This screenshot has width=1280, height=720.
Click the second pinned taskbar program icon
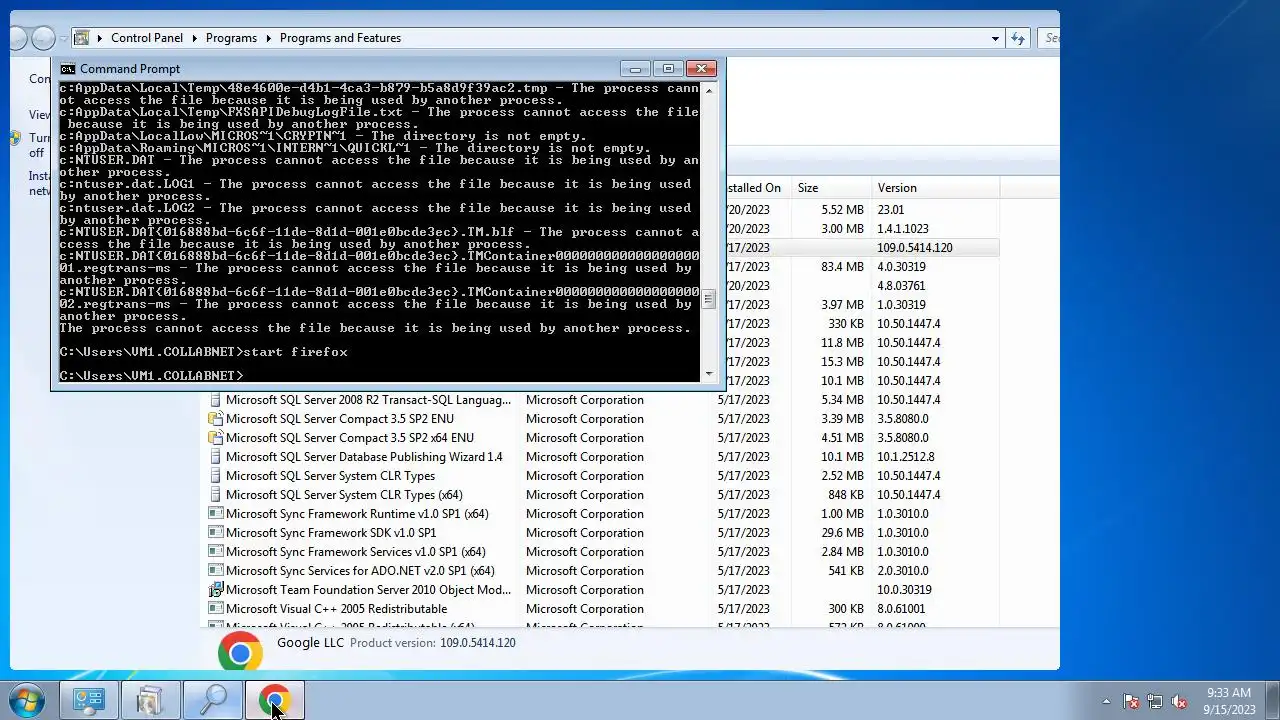coord(150,701)
